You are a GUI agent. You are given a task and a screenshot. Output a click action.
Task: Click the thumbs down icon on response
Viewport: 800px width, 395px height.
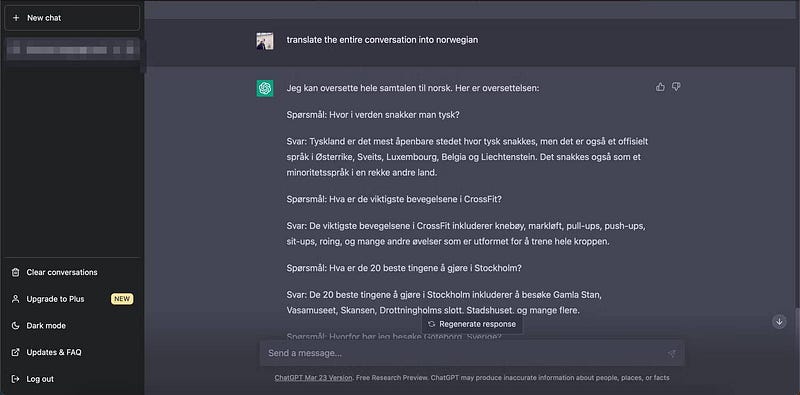coord(676,87)
